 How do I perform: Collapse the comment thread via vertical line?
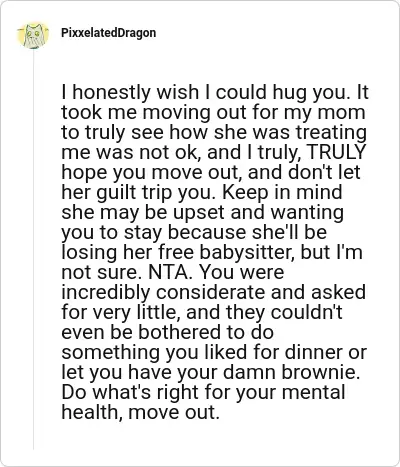click(x=33, y=250)
